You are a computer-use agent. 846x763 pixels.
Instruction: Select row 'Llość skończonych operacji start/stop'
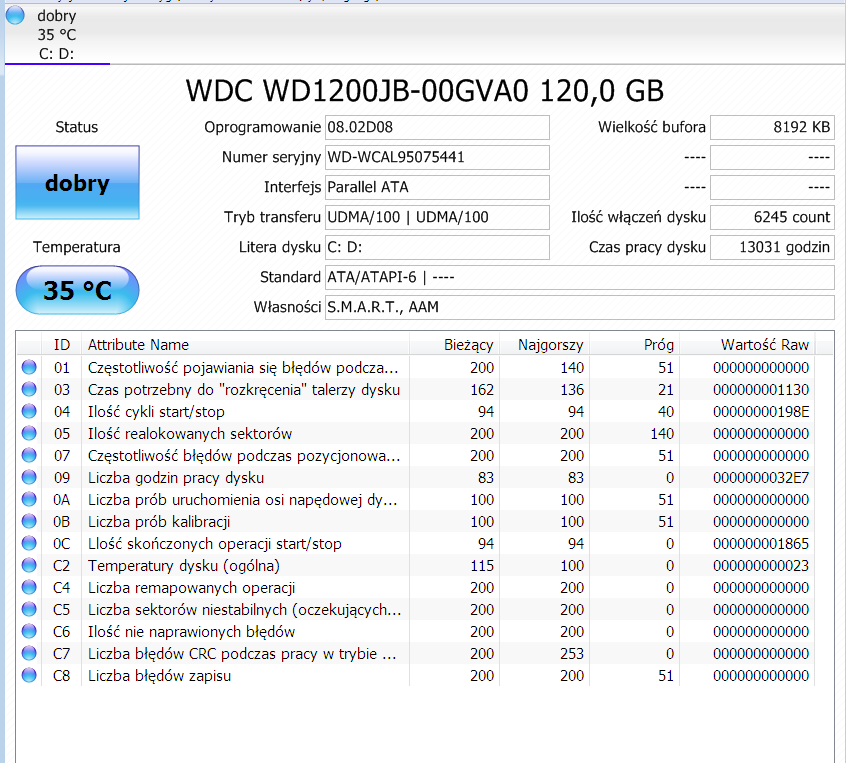point(416,543)
